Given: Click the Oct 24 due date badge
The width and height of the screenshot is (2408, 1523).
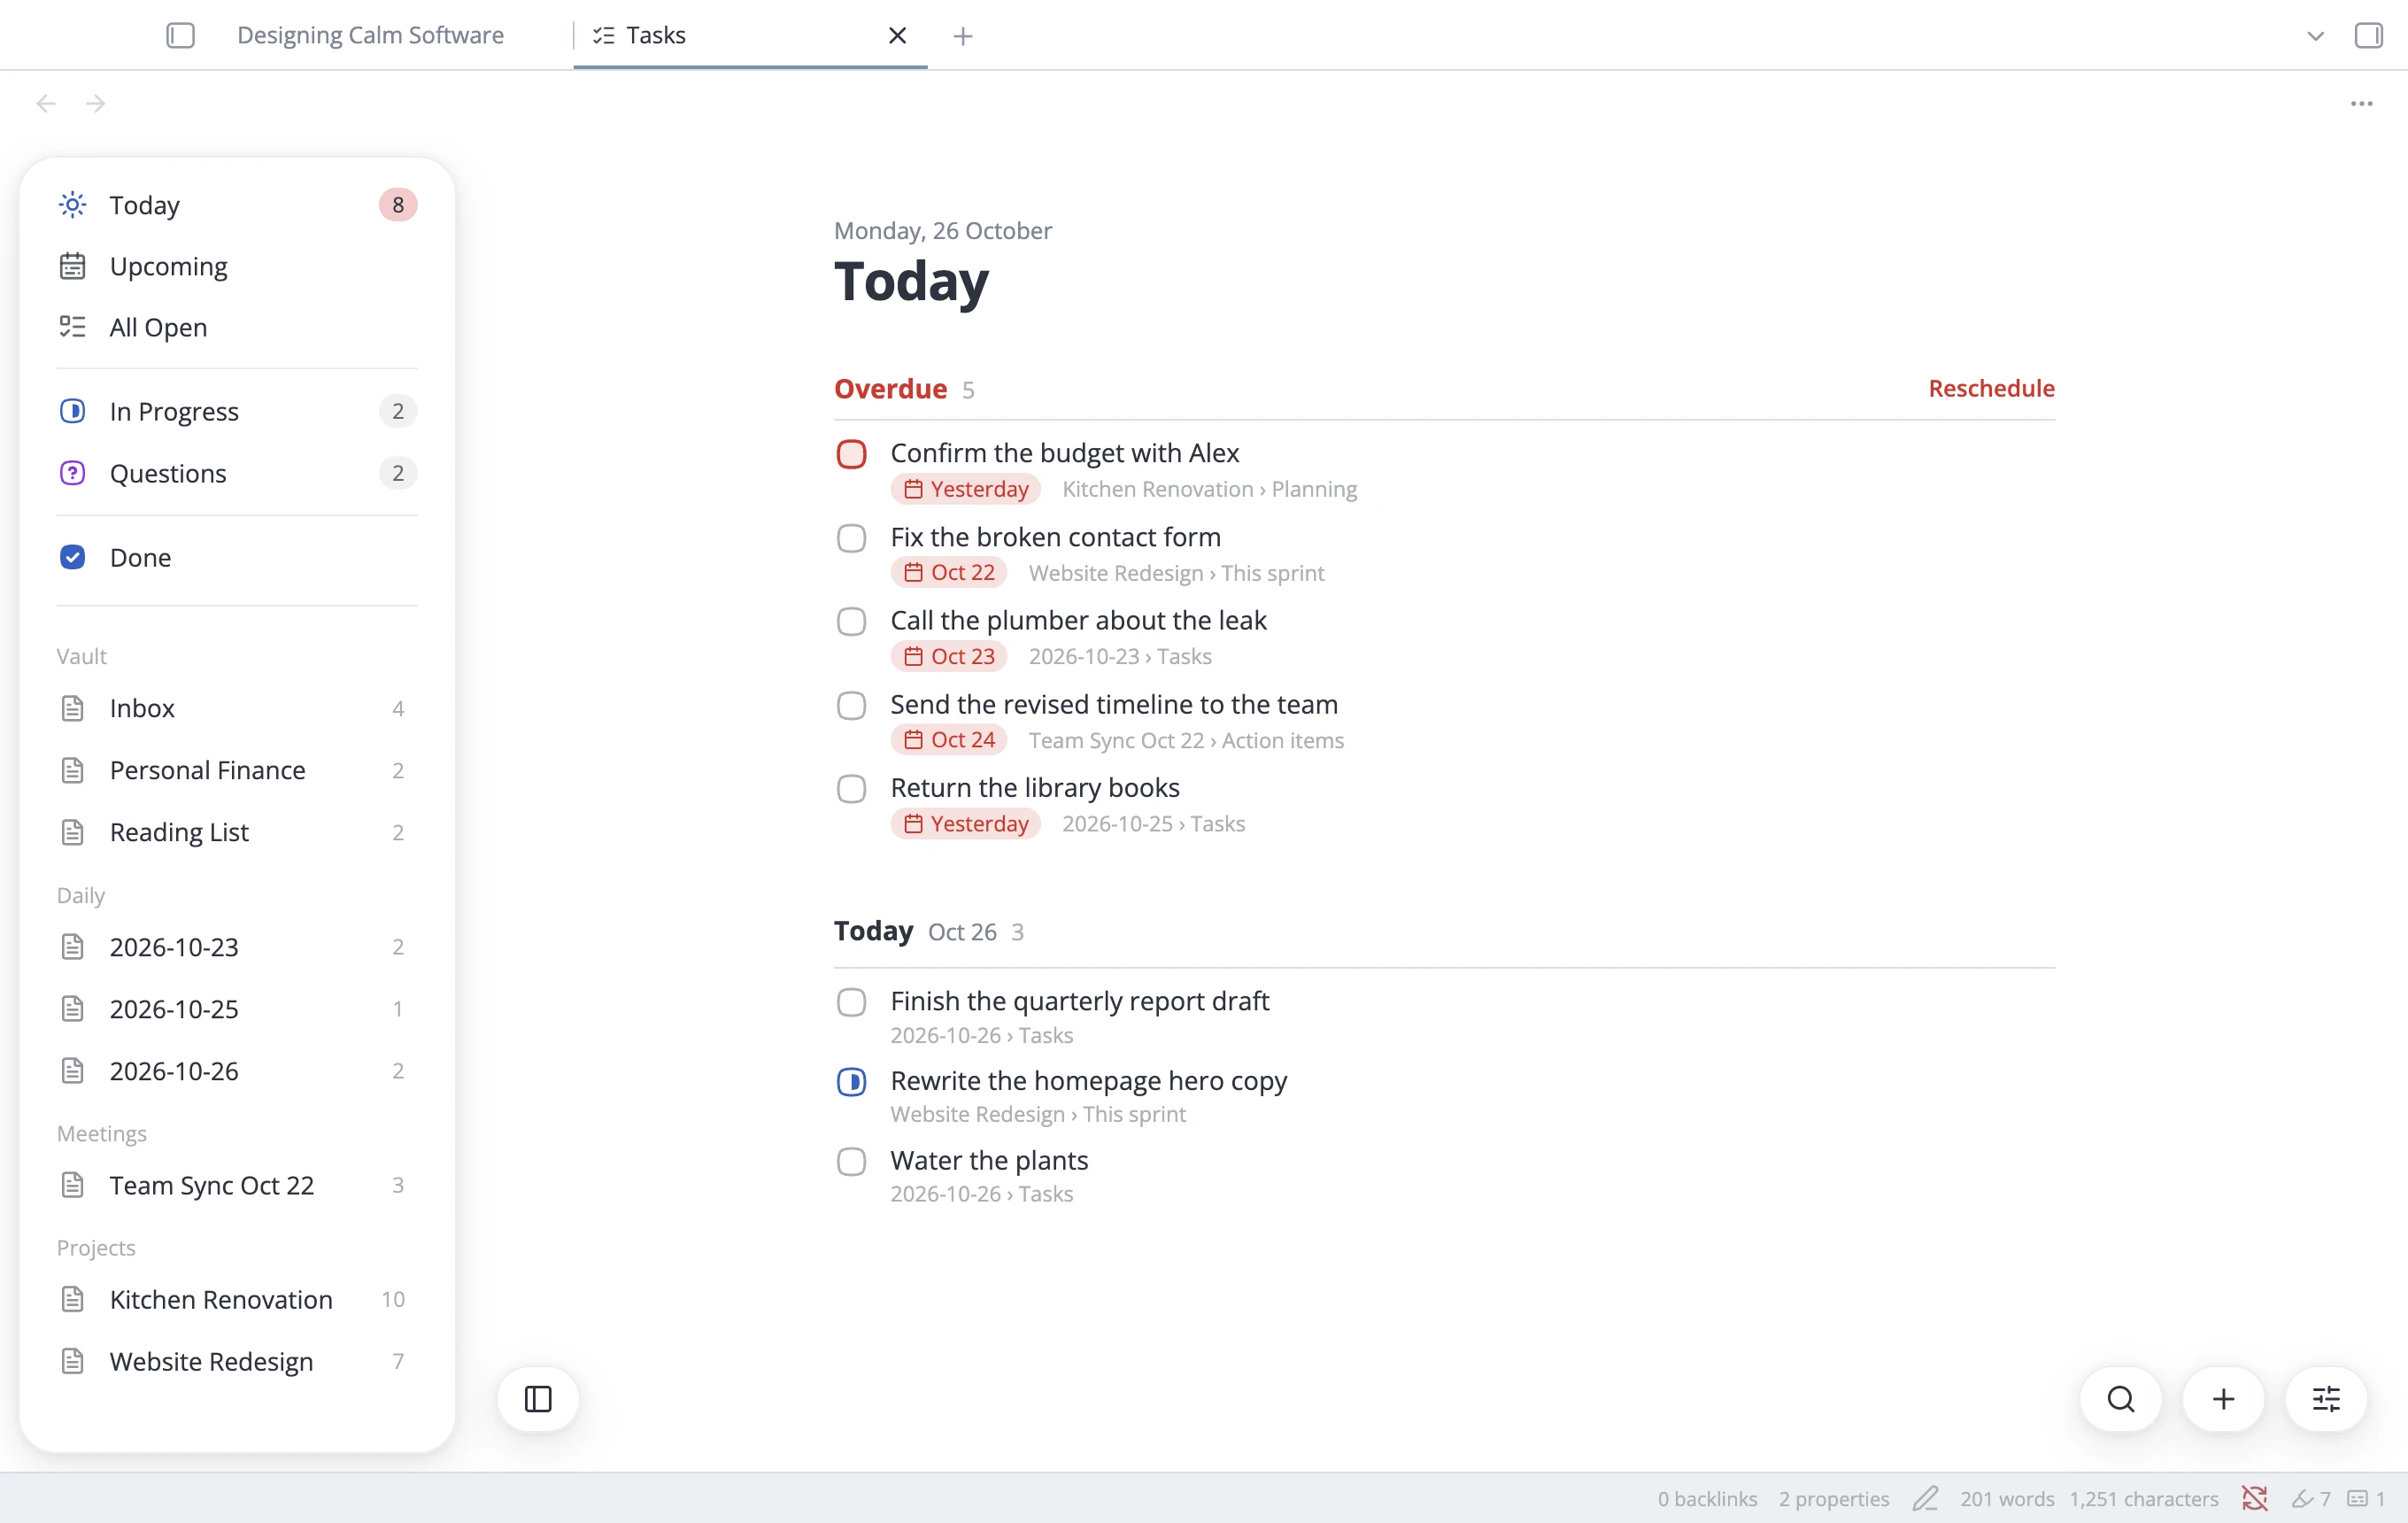Looking at the screenshot, I should [x=949, y=740].
